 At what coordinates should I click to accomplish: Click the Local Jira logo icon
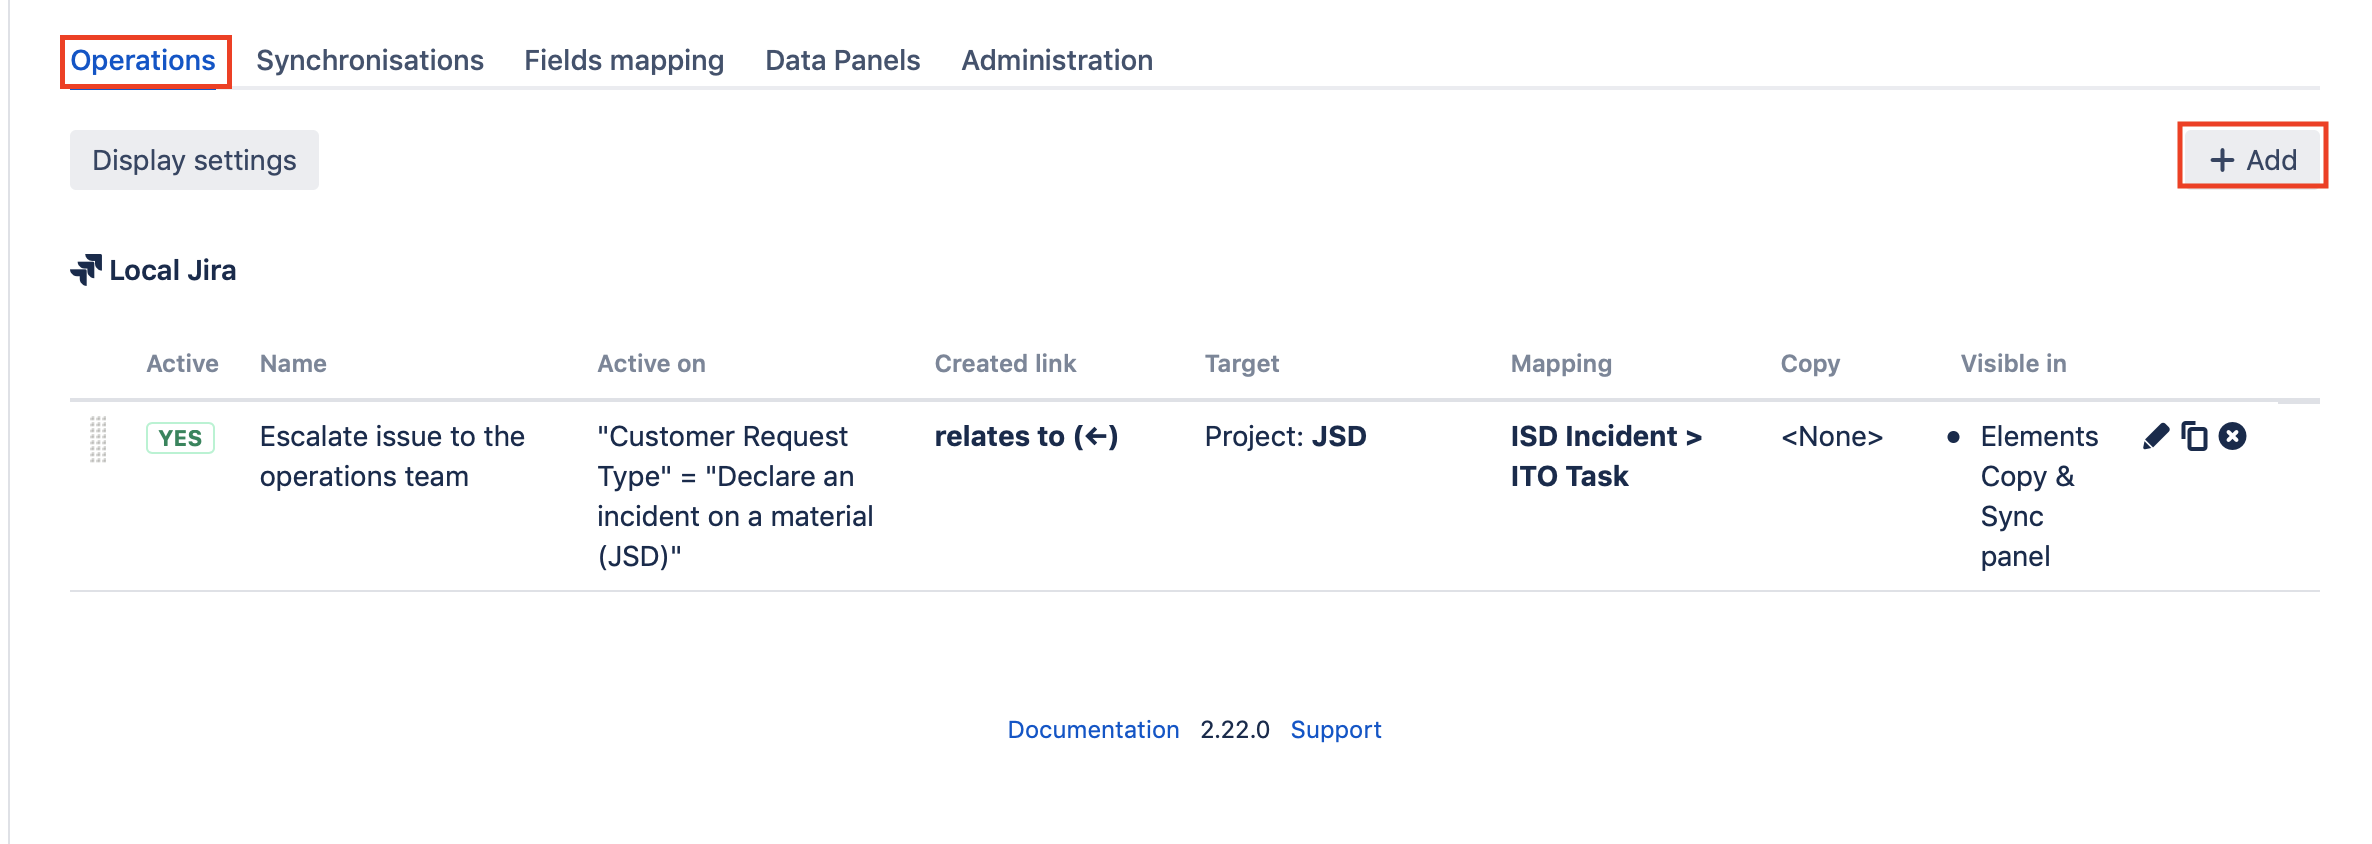[x=86, y=270]
